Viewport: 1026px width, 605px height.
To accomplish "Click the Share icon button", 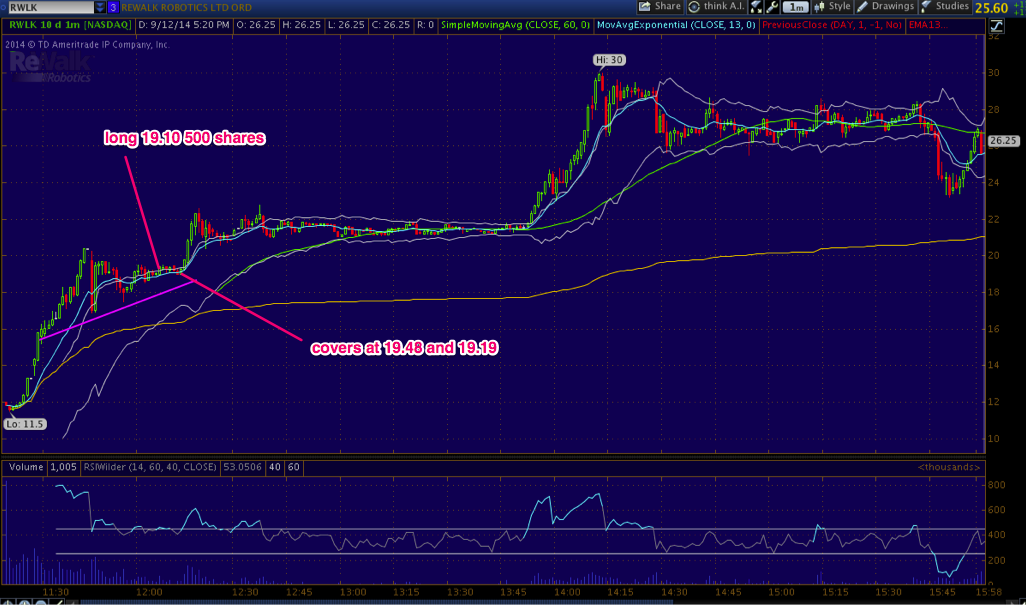I will pyautogui.click(x=660, y=6).
